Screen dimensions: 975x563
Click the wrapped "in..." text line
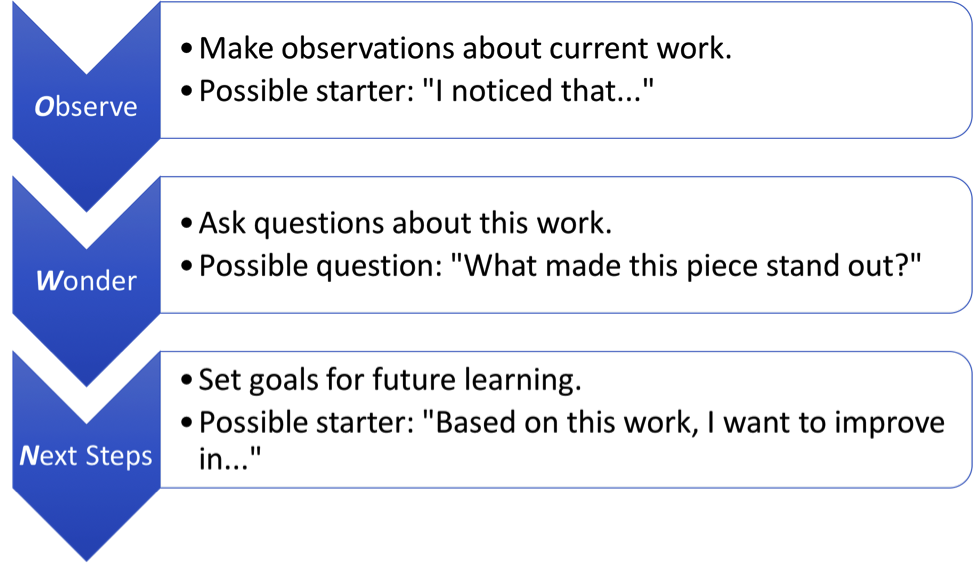230,459
